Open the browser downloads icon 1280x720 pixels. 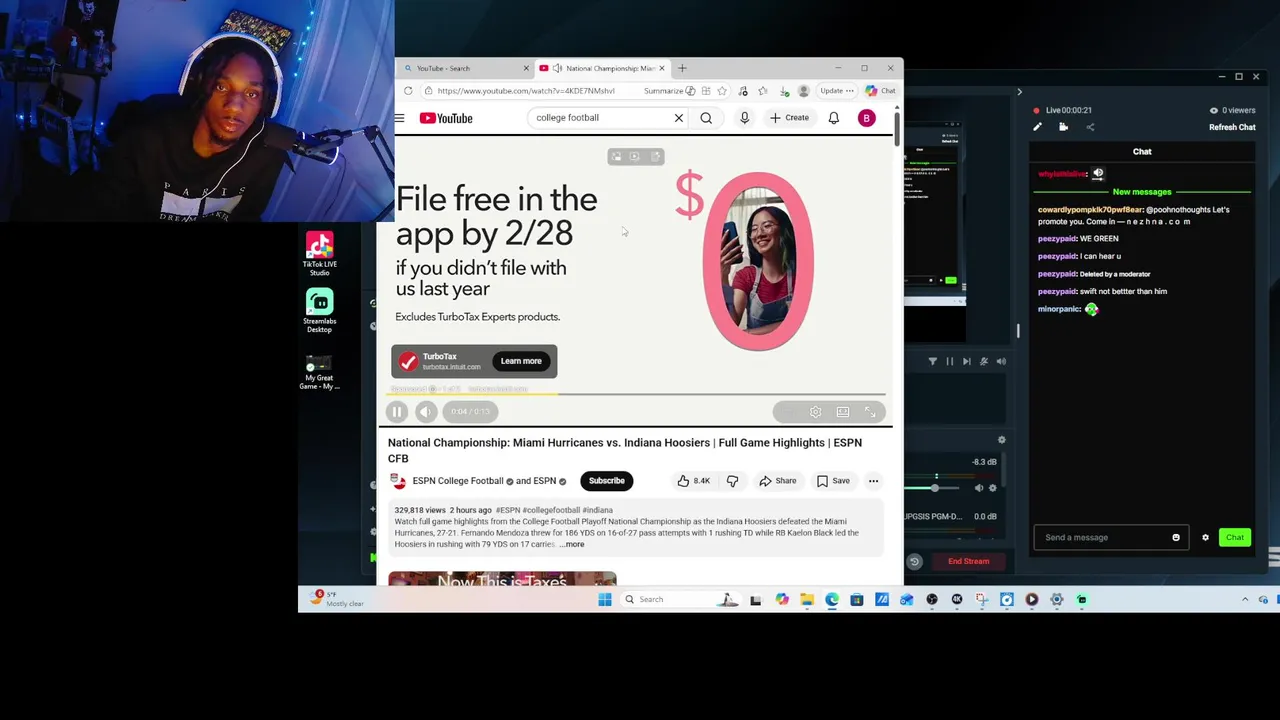(783, 91)
